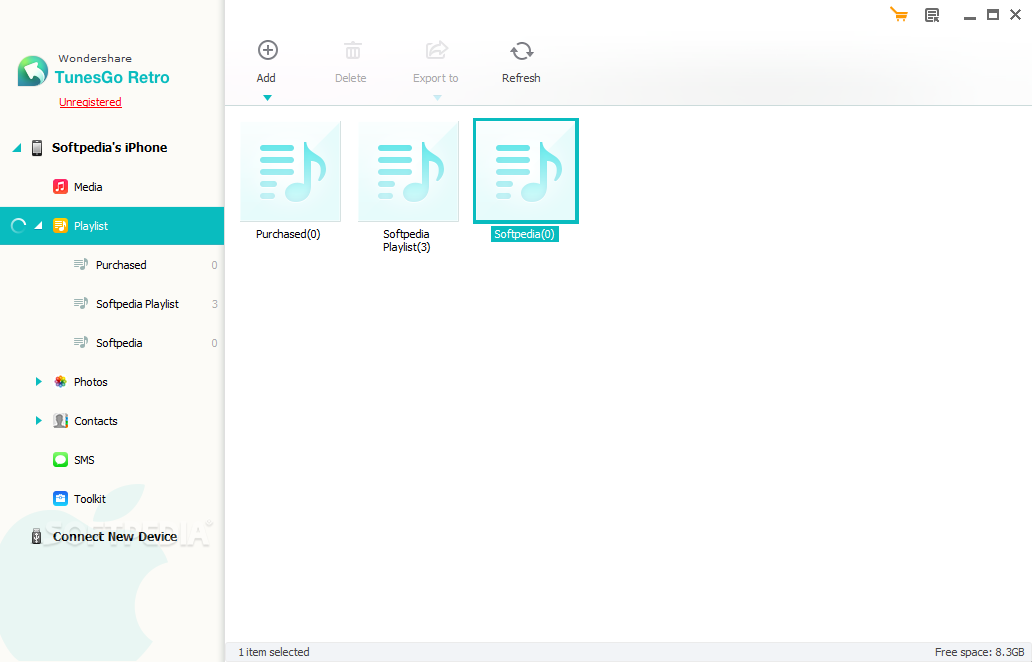Click the Playlist sidebar icon
This screenshot has height=662, width=1032.
pyautogui.click(x=61, y=226)
